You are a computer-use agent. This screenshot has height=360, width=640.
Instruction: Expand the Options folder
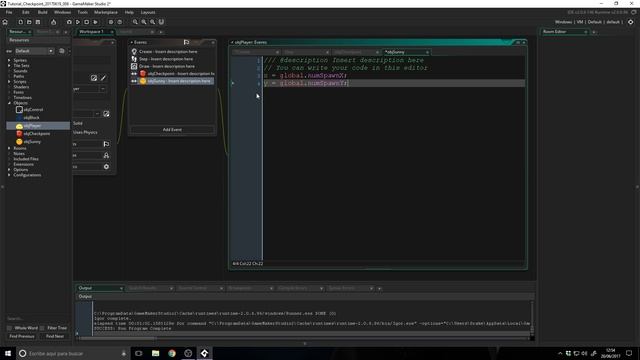coord(9,169)
